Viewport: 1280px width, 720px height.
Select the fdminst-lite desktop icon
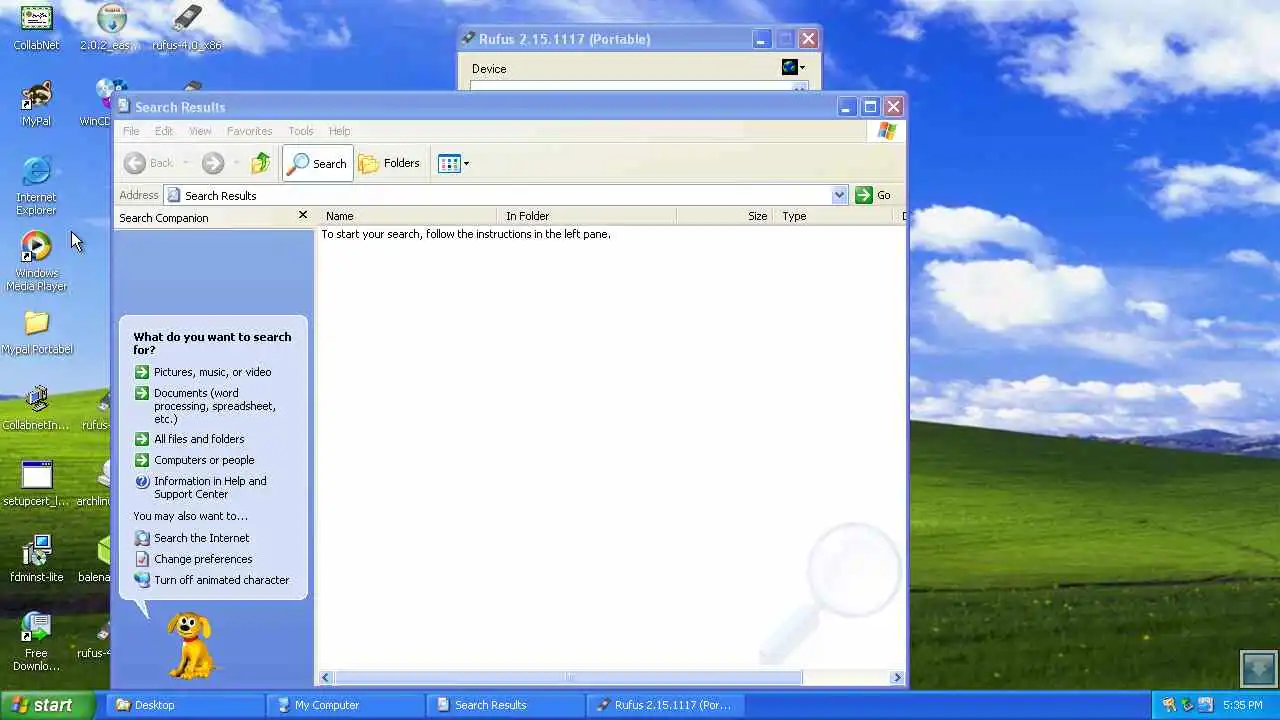[36, 560]
